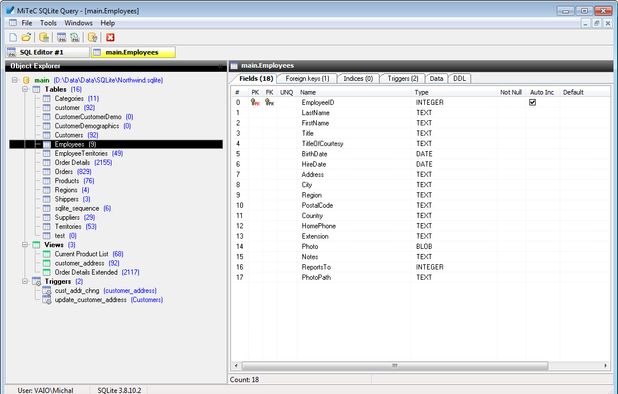Click the red X close toolbar icon
This screenshot has height=394, width=618.
coord(110,37)
